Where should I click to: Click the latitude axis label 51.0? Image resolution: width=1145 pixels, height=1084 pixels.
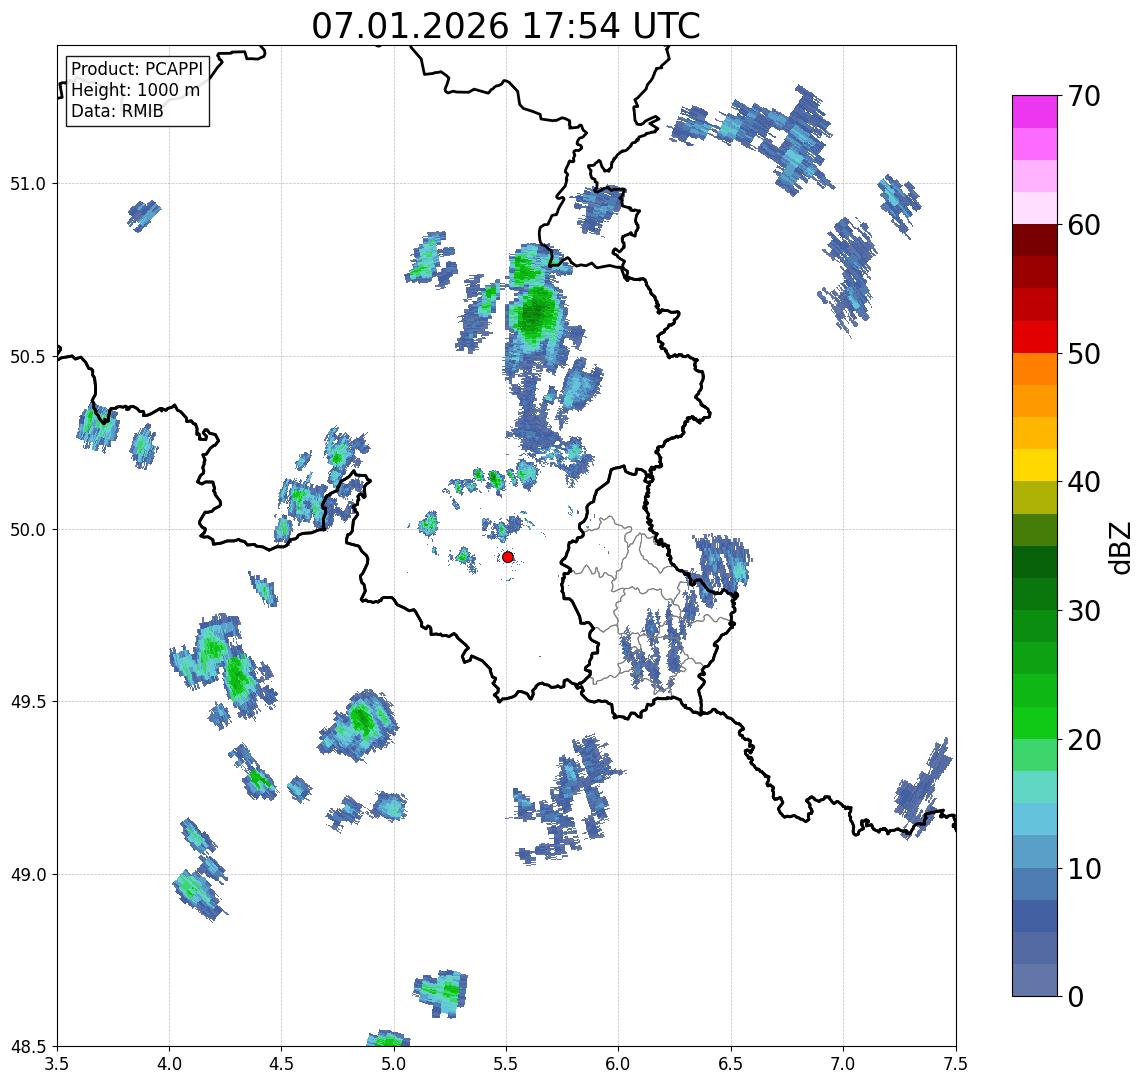click(28, 184)
